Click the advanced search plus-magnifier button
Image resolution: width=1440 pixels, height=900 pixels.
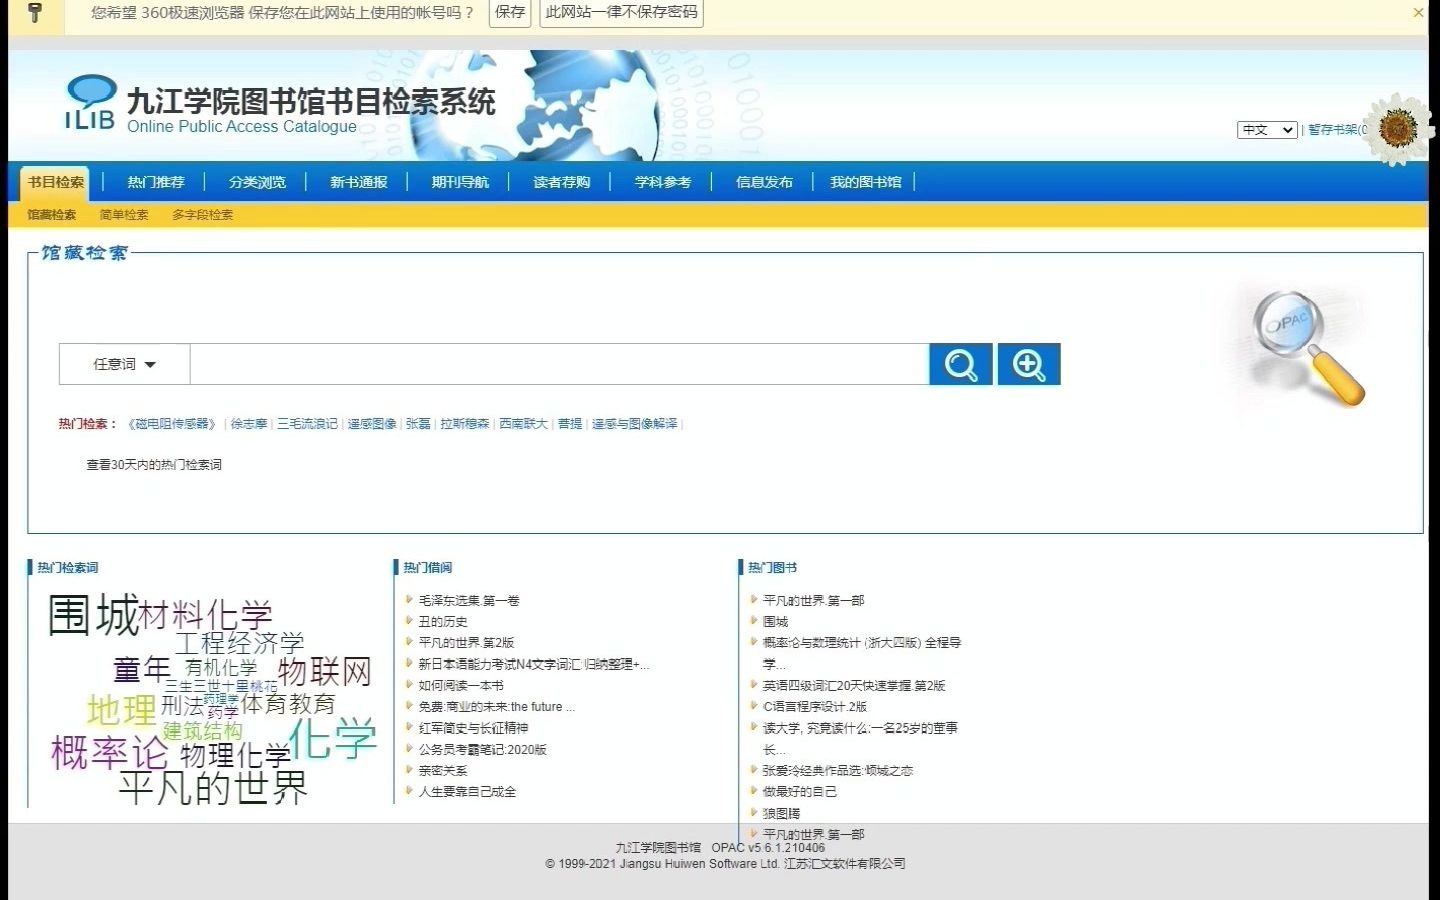point(1029,364)
